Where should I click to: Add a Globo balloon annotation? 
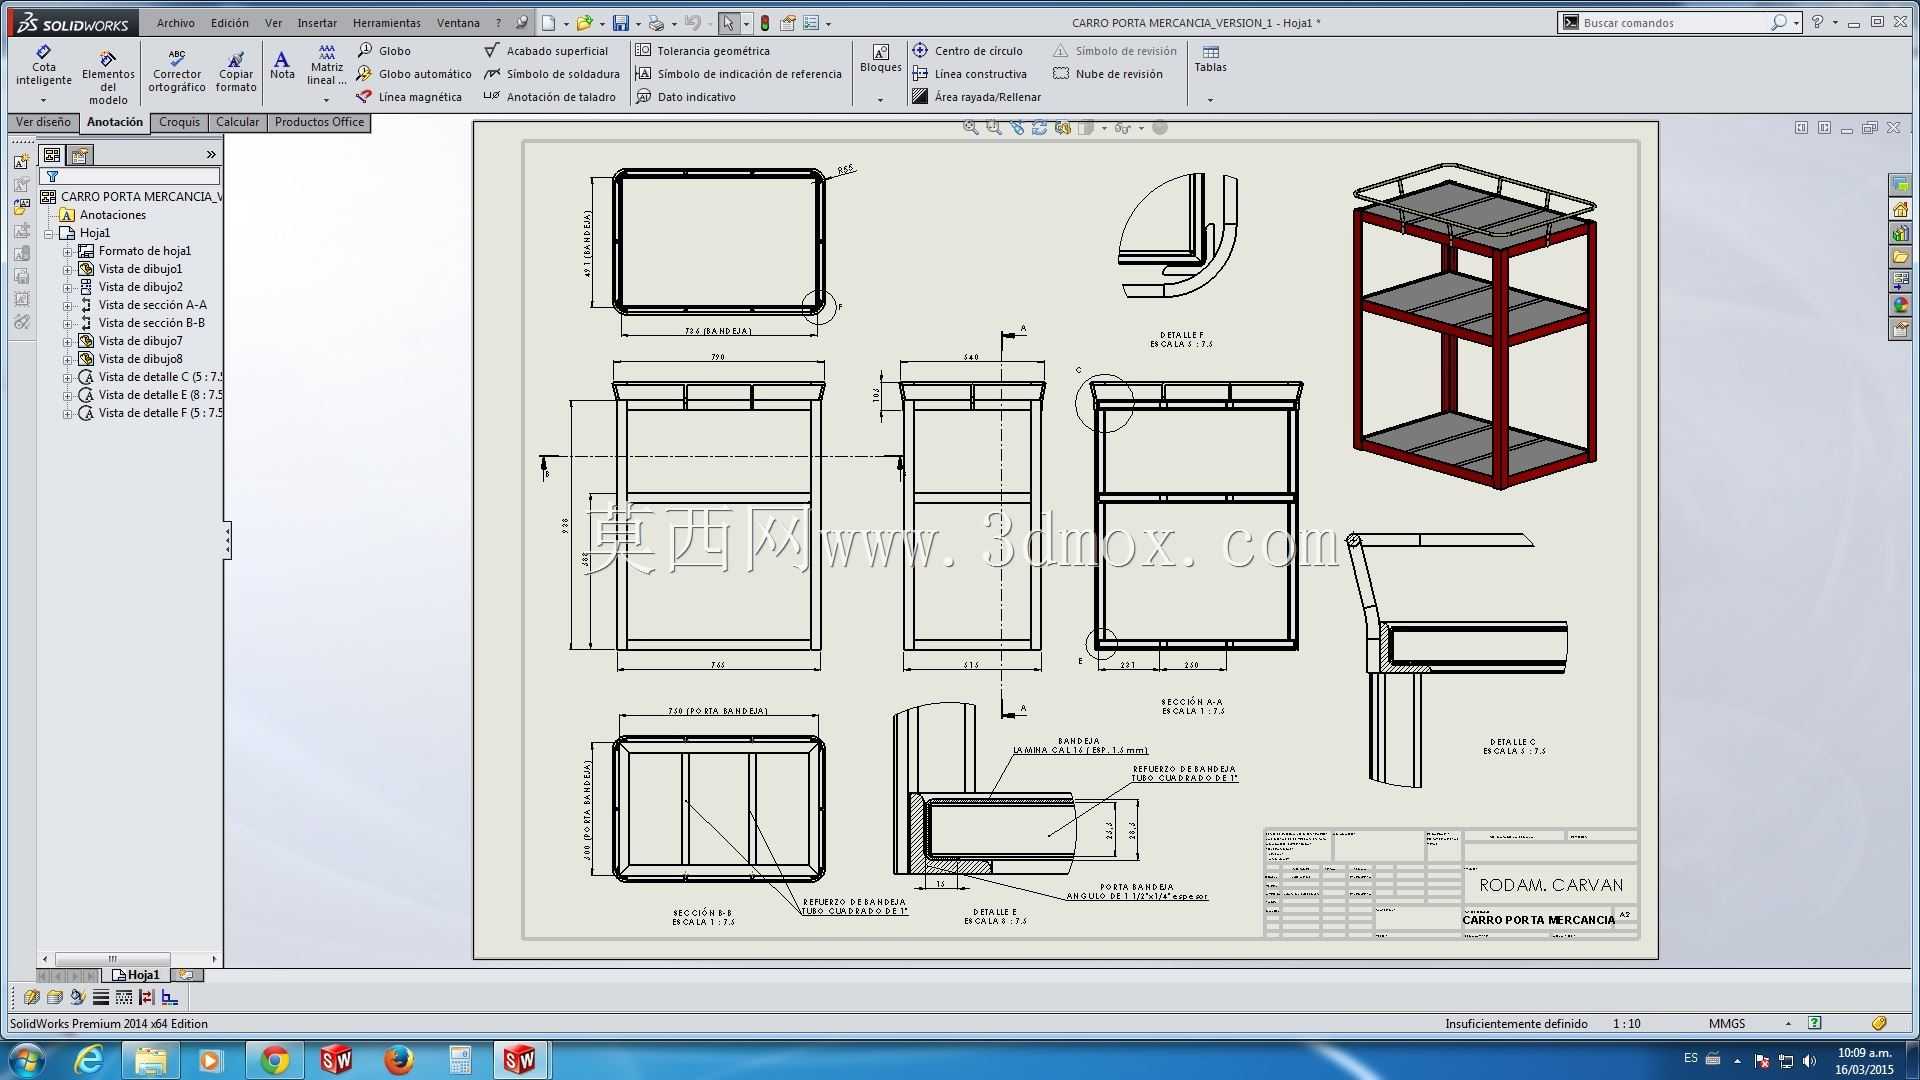(x=385, y=51)
